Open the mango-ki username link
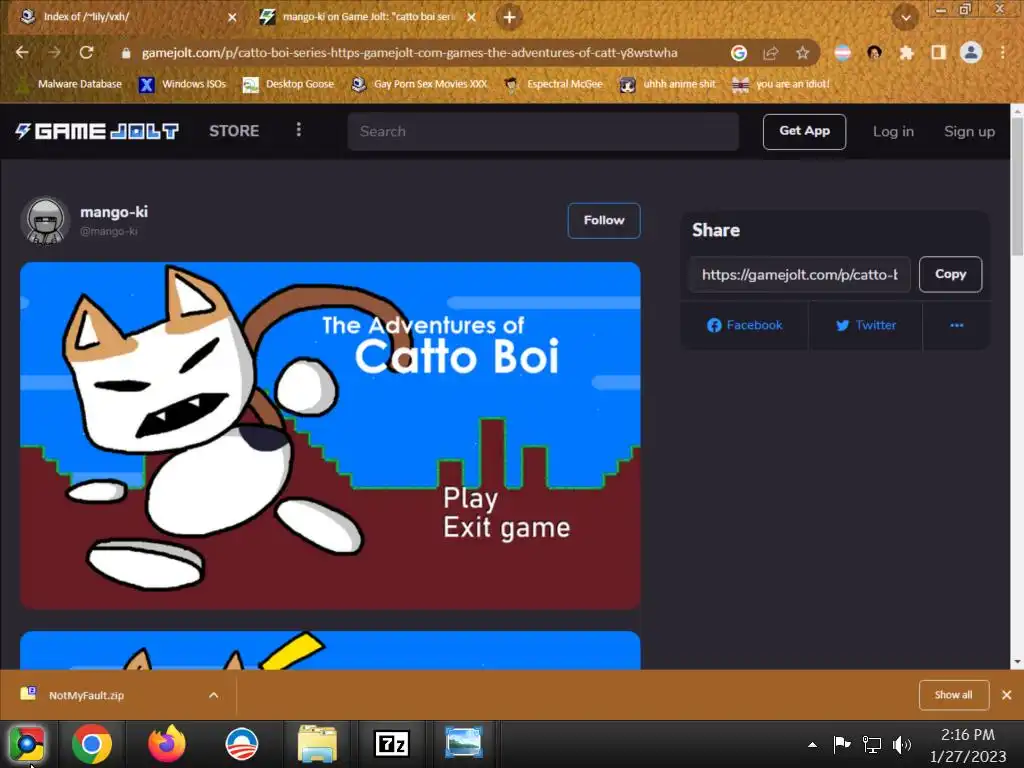 (114, 212)
